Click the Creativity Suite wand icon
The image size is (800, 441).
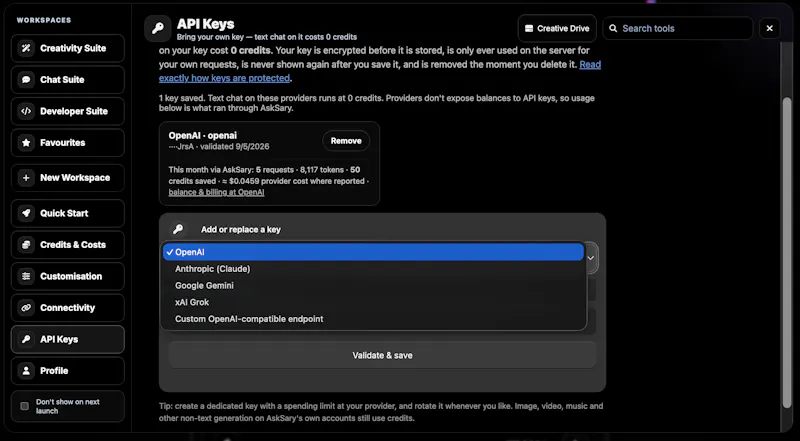[26, 48]
